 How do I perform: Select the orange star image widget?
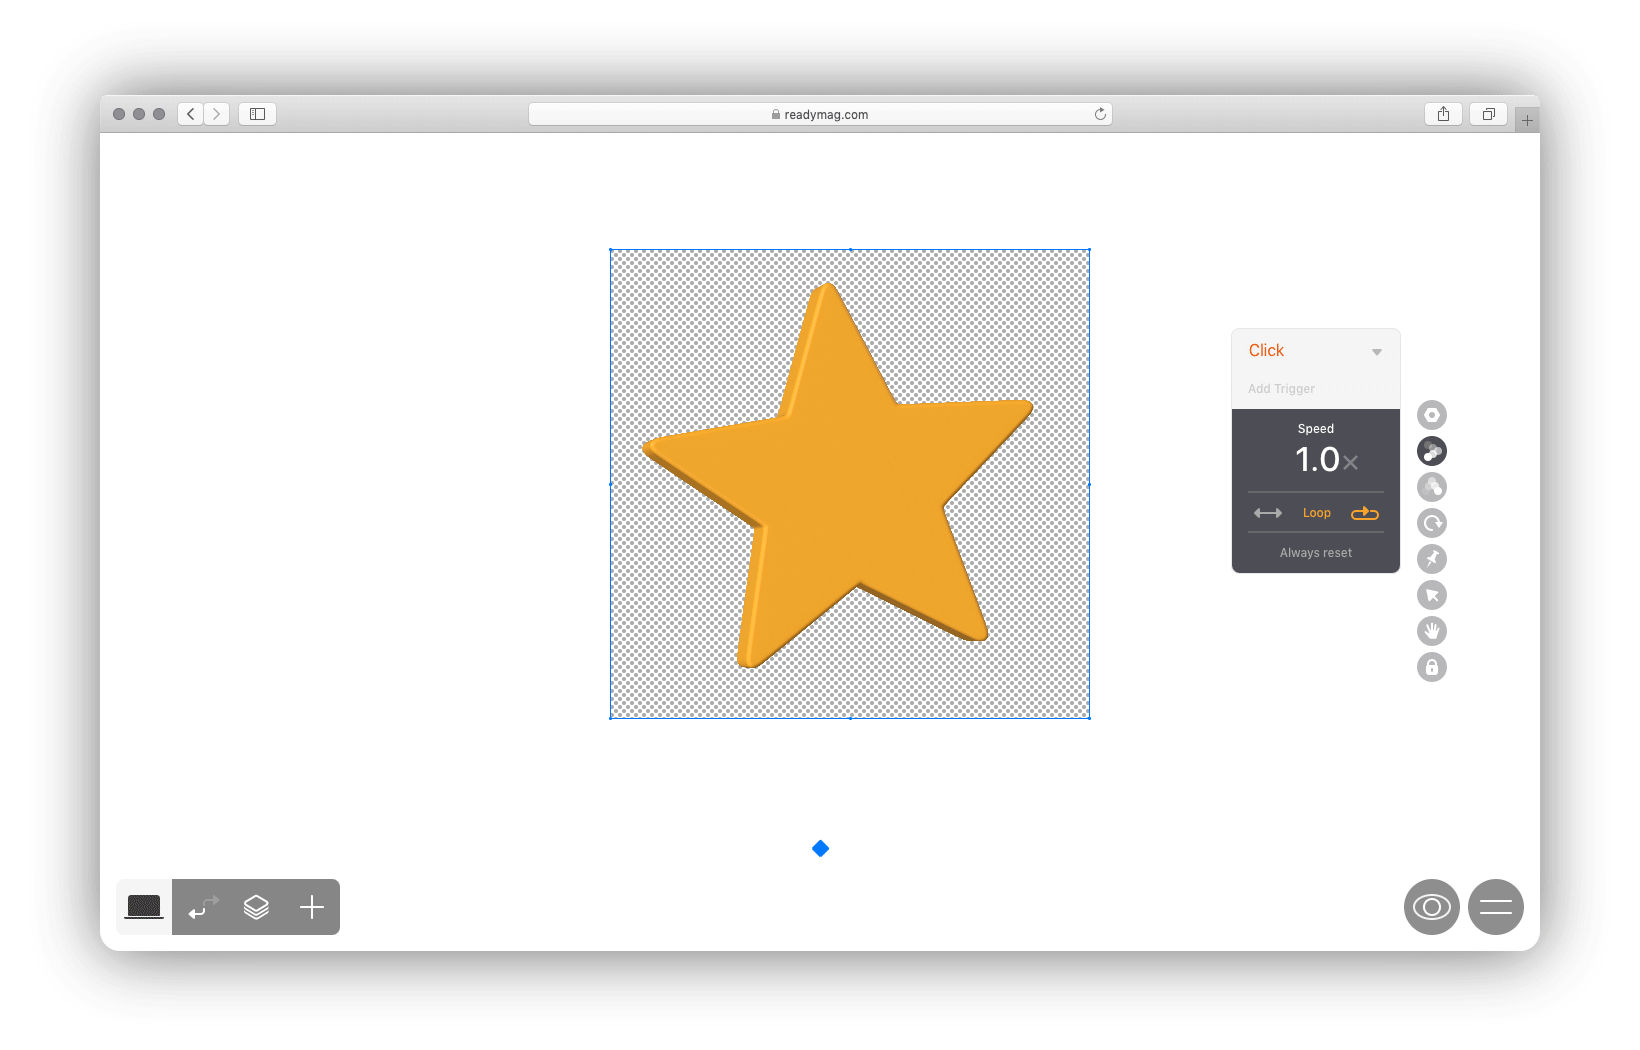850,484
